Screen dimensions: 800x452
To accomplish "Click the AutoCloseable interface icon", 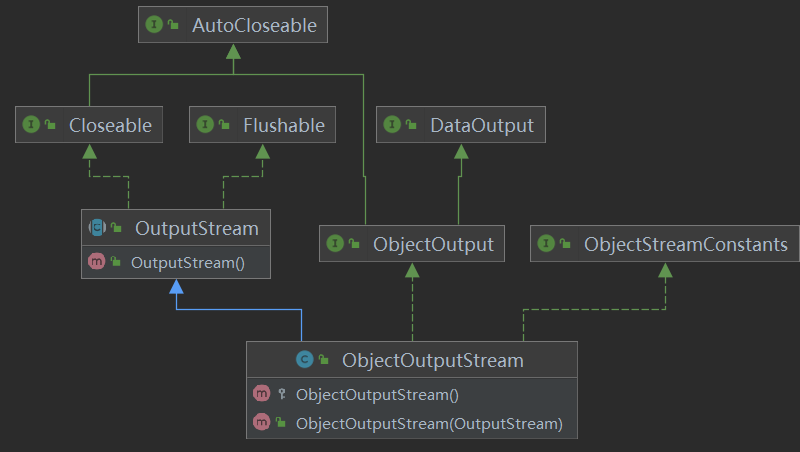I will [154, 26].
